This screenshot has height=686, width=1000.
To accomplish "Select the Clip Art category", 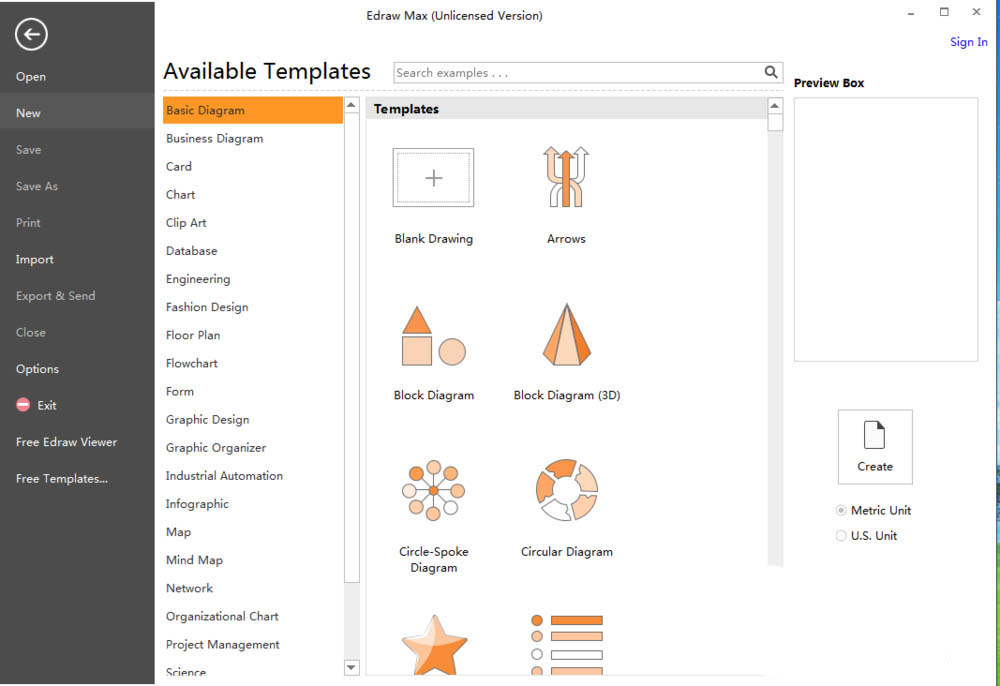I will pyautogui.click(x=253, y=223).
